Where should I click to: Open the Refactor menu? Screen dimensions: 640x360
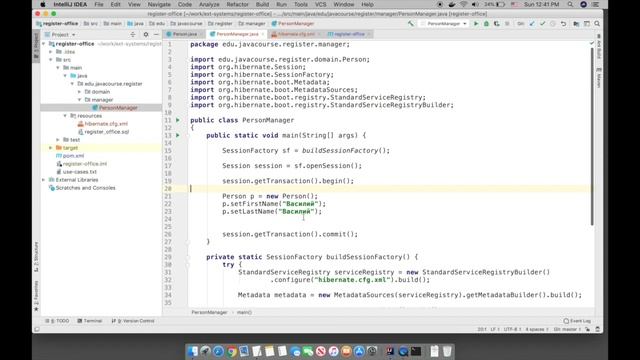[237, 4]
